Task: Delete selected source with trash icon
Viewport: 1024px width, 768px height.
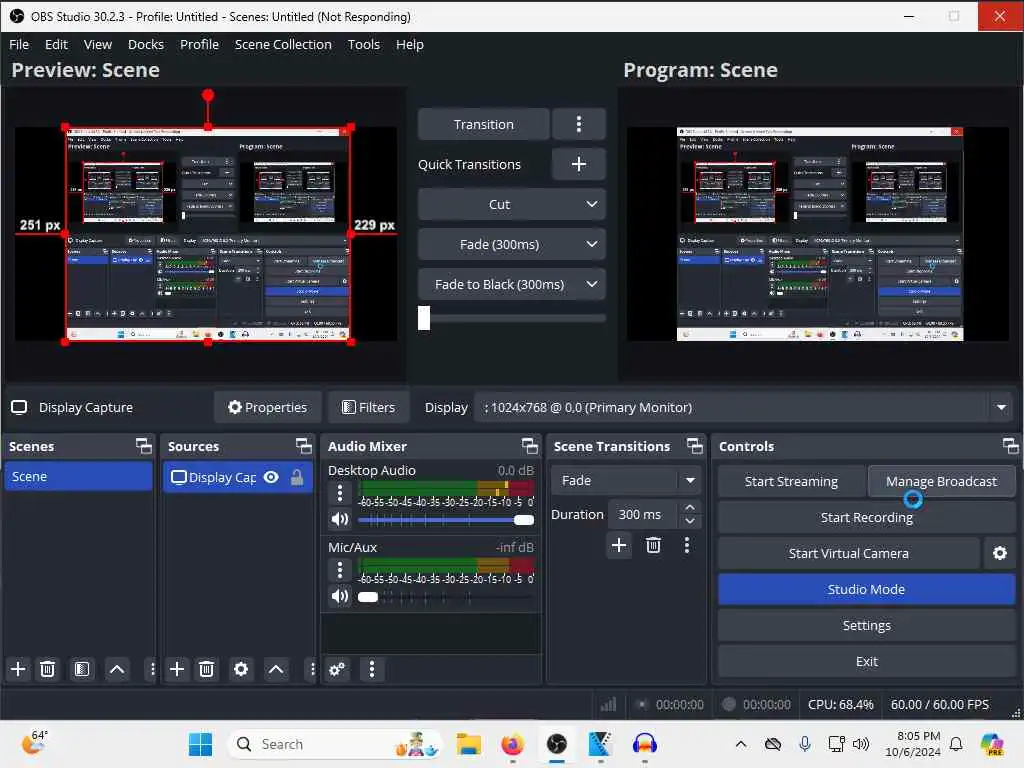Action: [206, 669]
